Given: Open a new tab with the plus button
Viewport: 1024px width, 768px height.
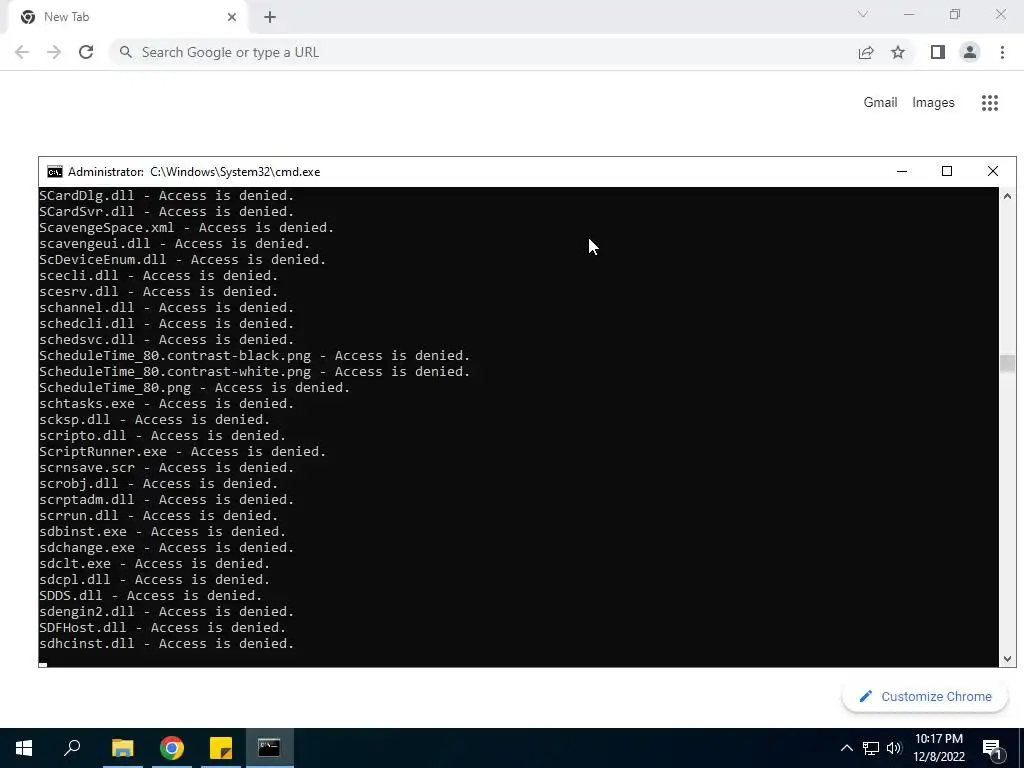Looking at the screenshot, I should coord(270,17).
